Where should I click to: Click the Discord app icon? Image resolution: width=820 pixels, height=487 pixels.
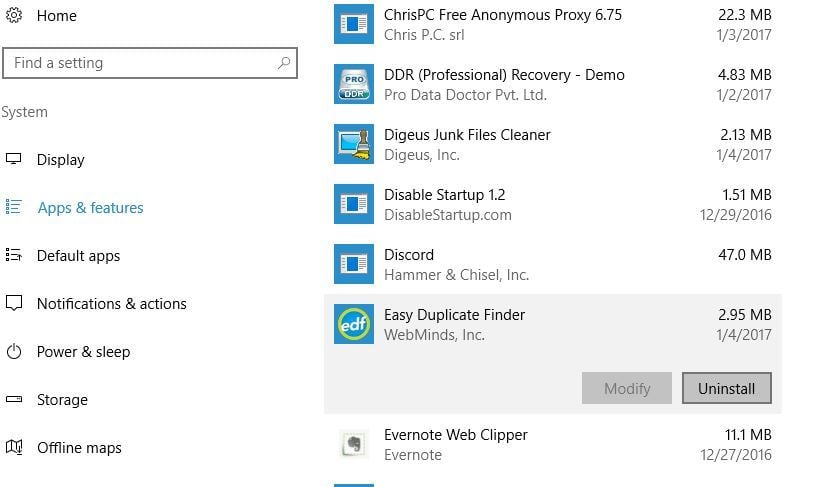[x=354, y=264]
